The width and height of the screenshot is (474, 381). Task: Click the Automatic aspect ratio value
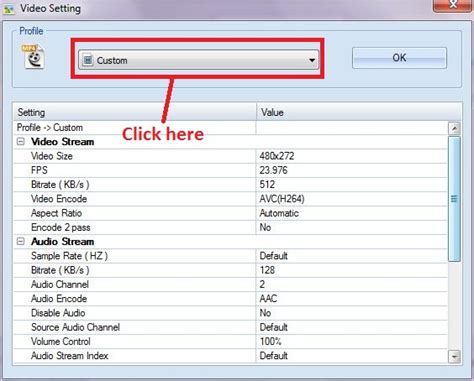click(279, 213)
